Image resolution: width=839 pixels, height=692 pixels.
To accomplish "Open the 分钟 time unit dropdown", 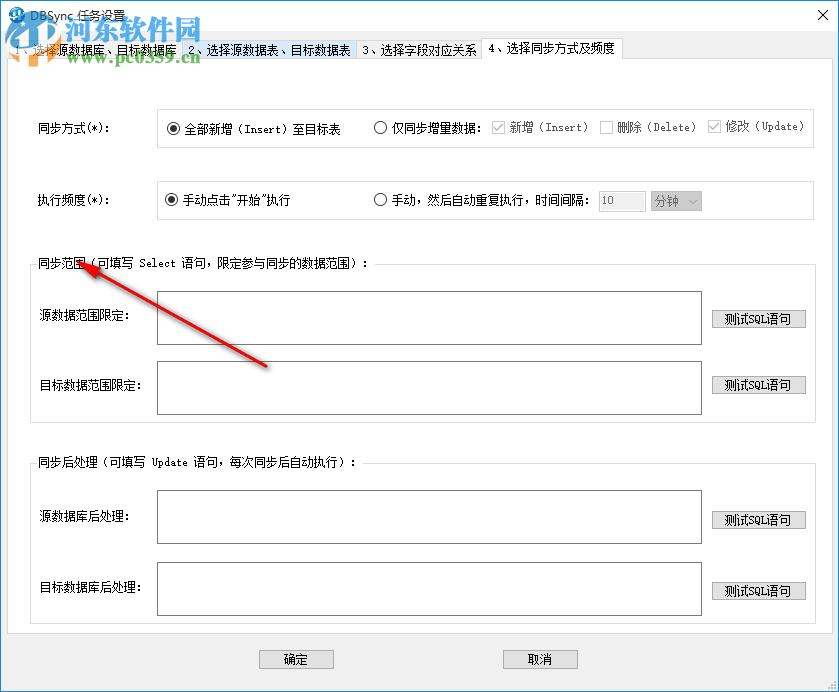I will pos(676,200).
